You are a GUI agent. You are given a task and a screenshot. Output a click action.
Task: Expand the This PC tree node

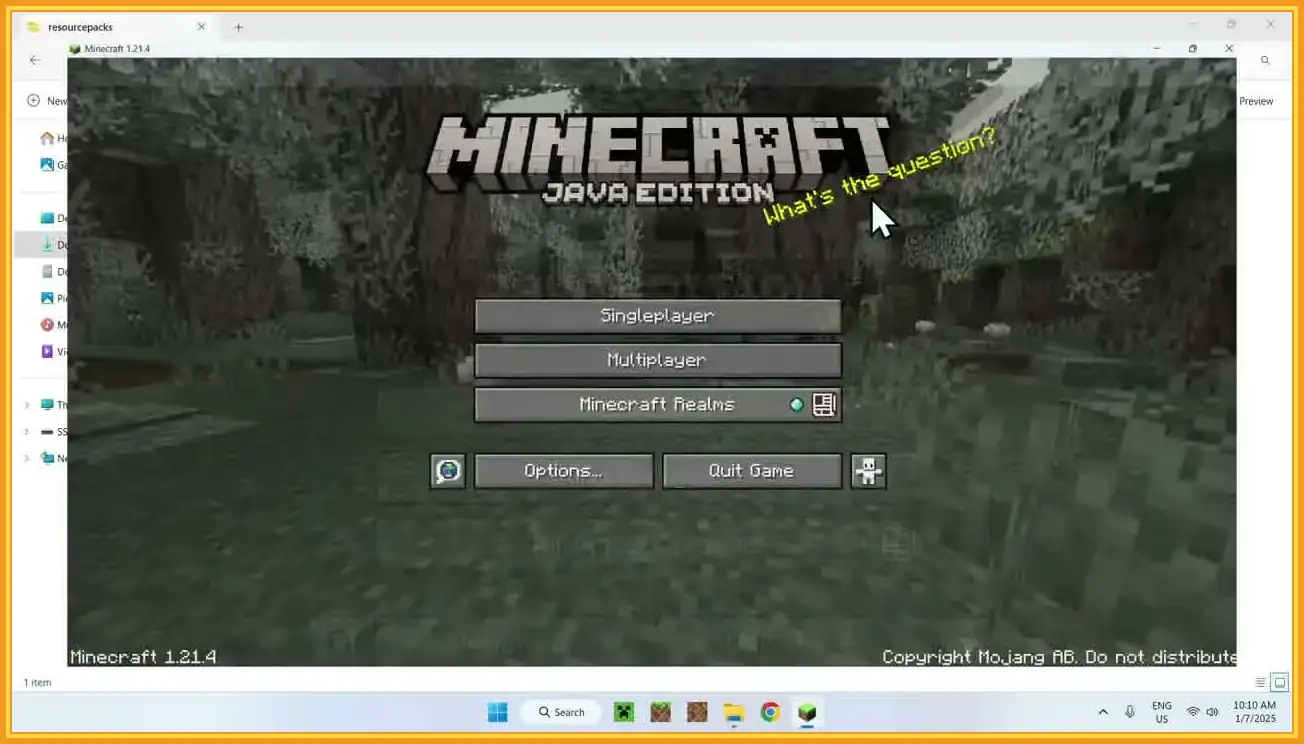27,405
